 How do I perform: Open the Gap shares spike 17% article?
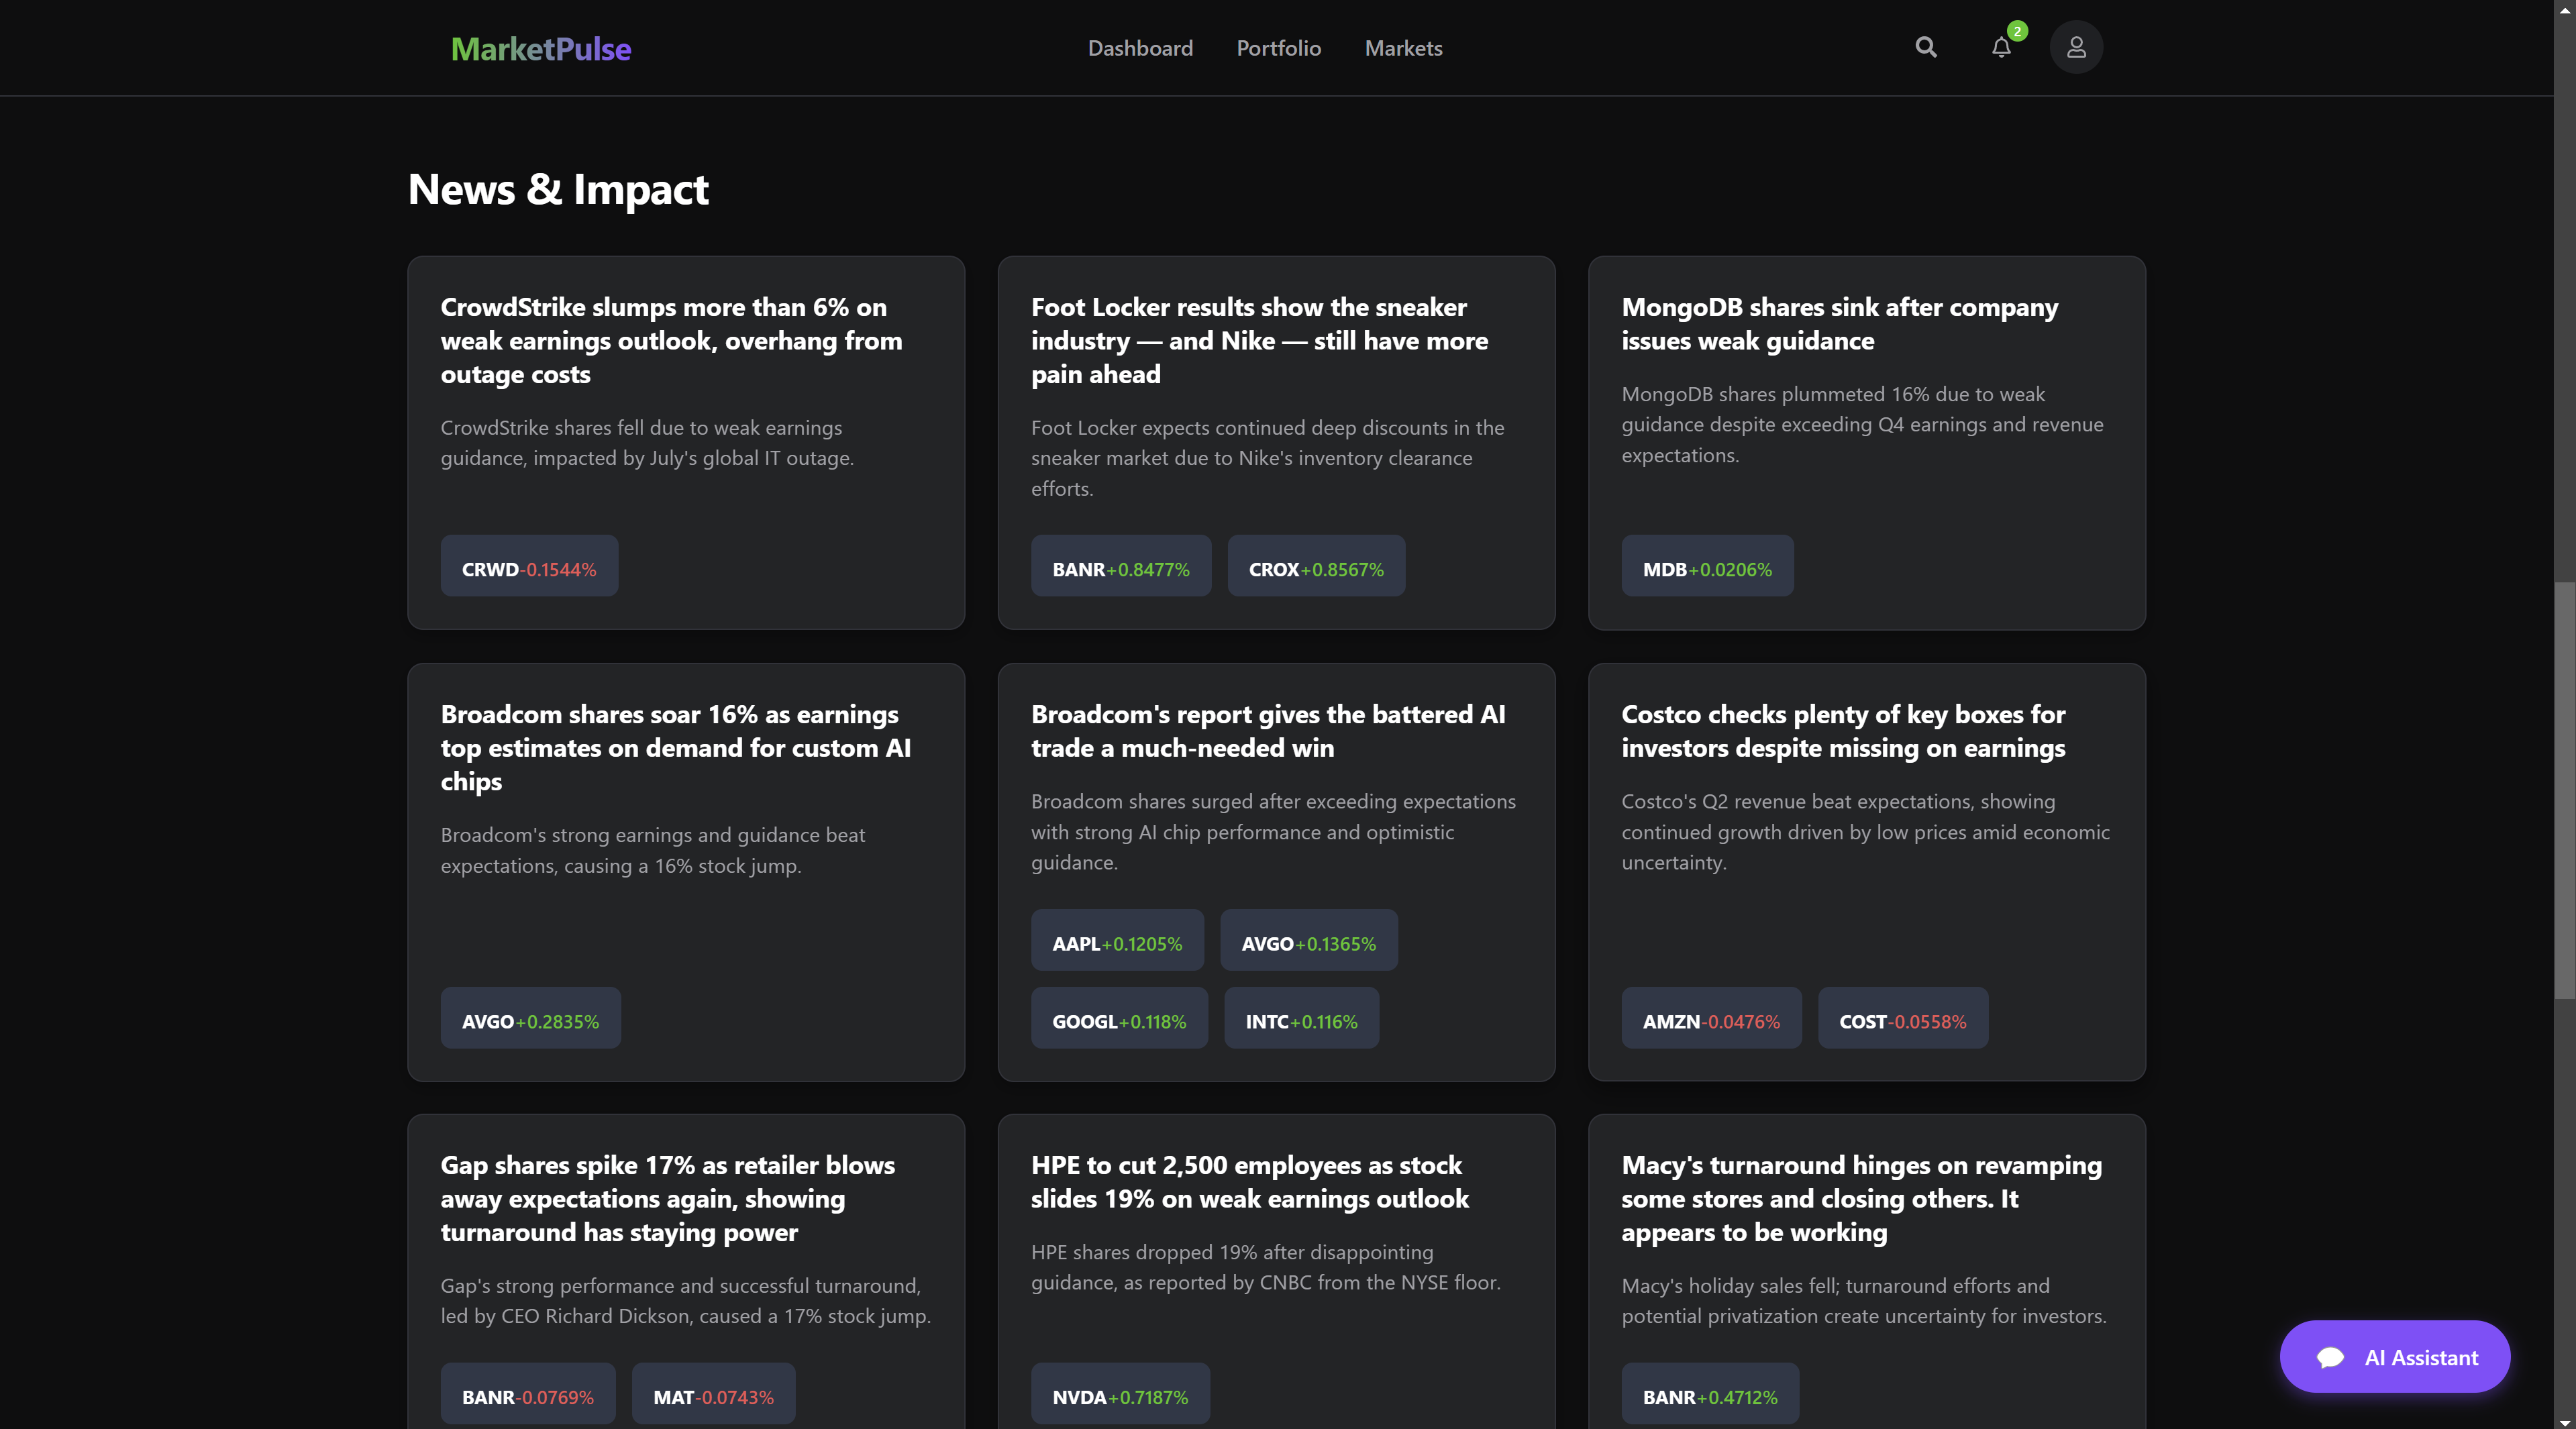tap(667, 1198)
